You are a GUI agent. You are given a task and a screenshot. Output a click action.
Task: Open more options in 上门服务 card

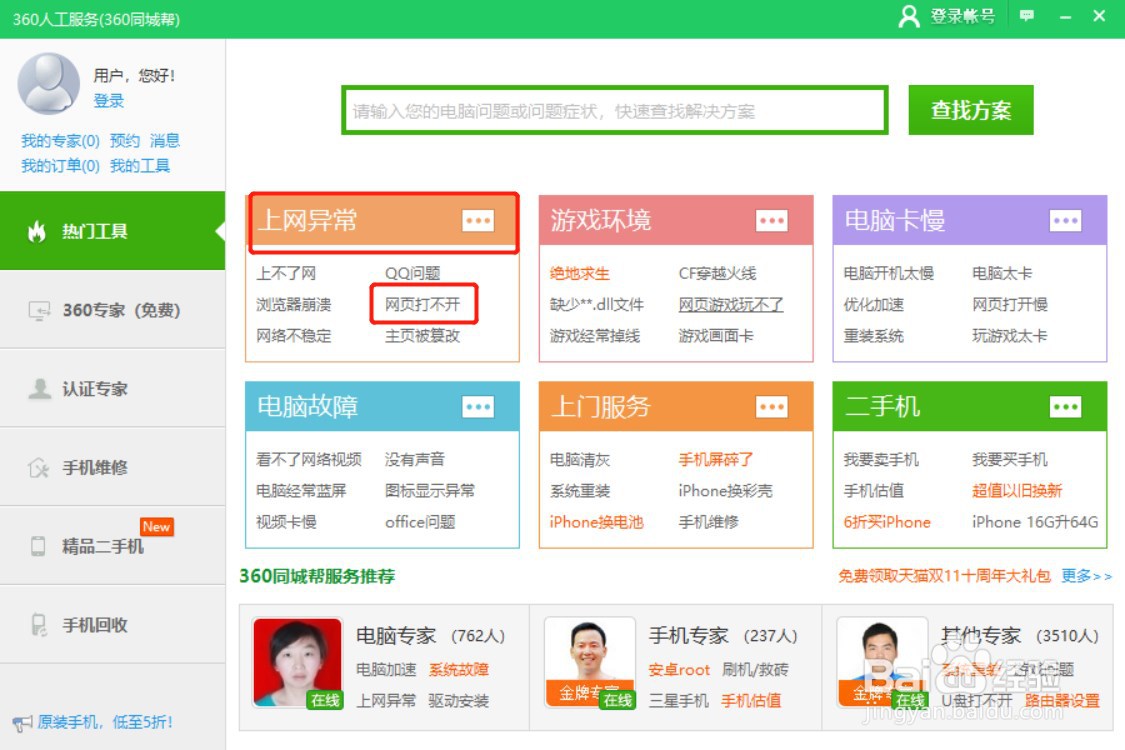tap(772, 407)
